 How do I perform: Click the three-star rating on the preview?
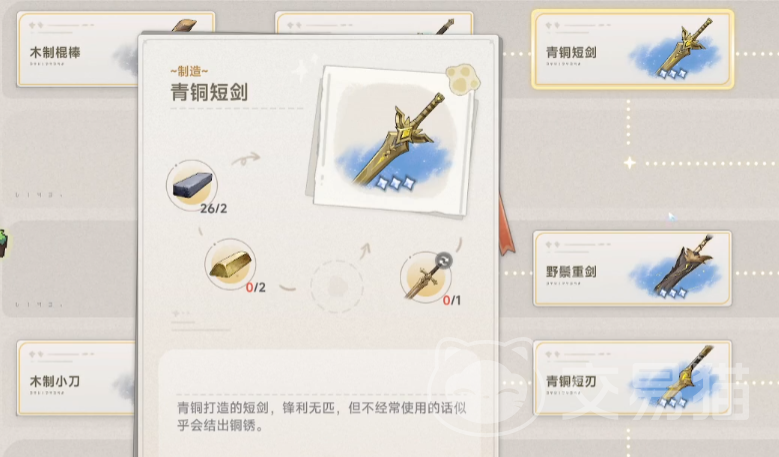[x=395, y=184]
